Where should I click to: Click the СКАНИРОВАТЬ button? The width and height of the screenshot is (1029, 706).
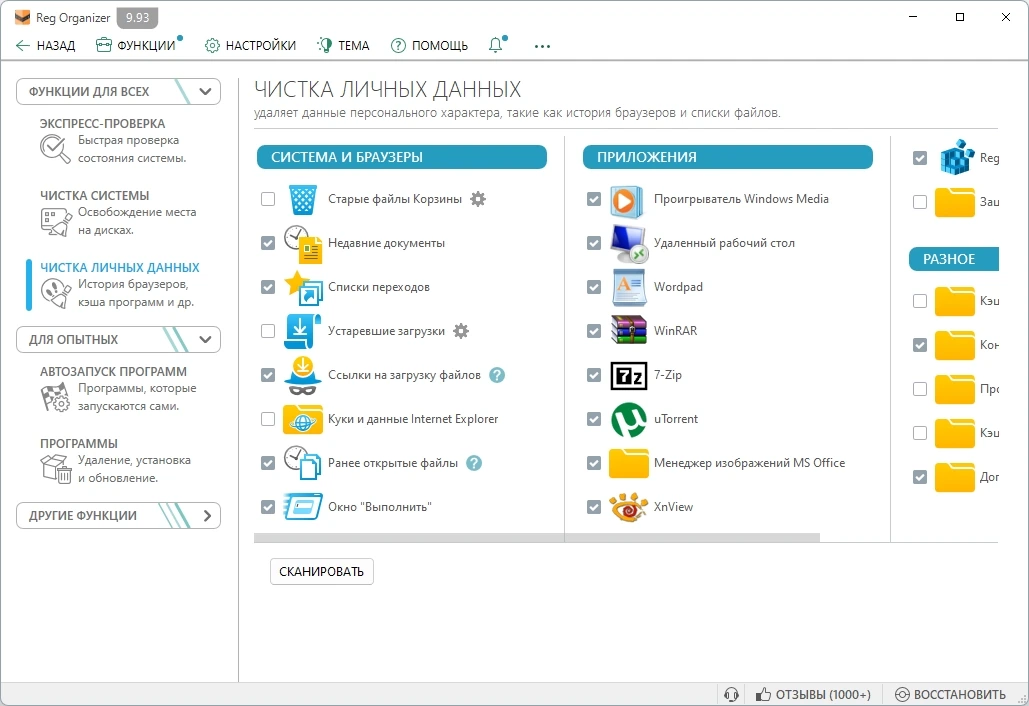click(322, 571)
